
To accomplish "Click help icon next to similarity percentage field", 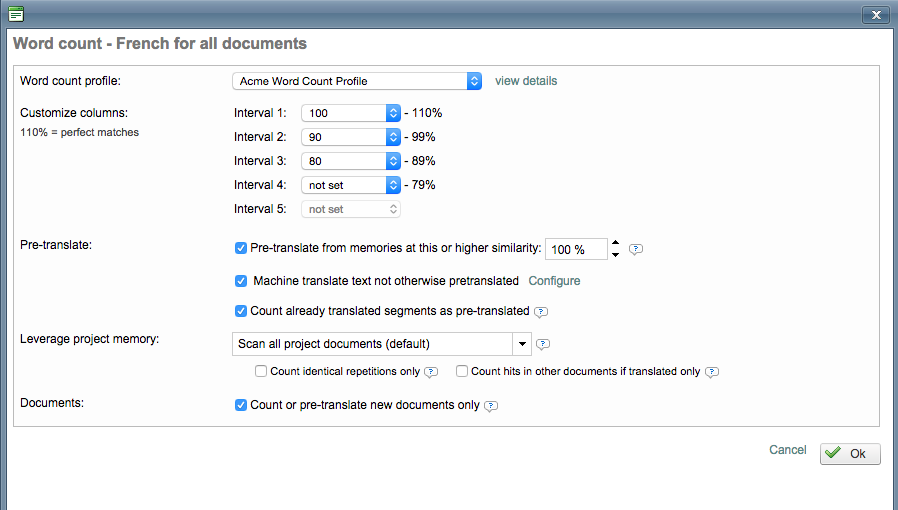I will (x=636, y=249).
